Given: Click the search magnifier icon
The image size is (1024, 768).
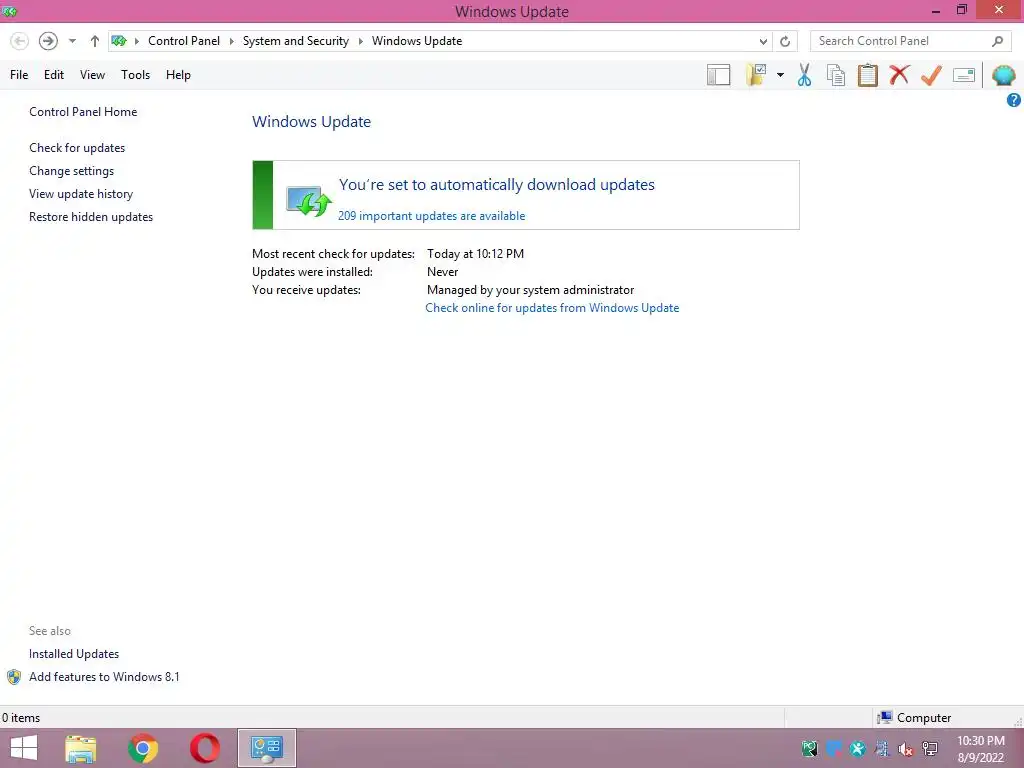Looking at the screenshot, I should (x=997, y=41).
